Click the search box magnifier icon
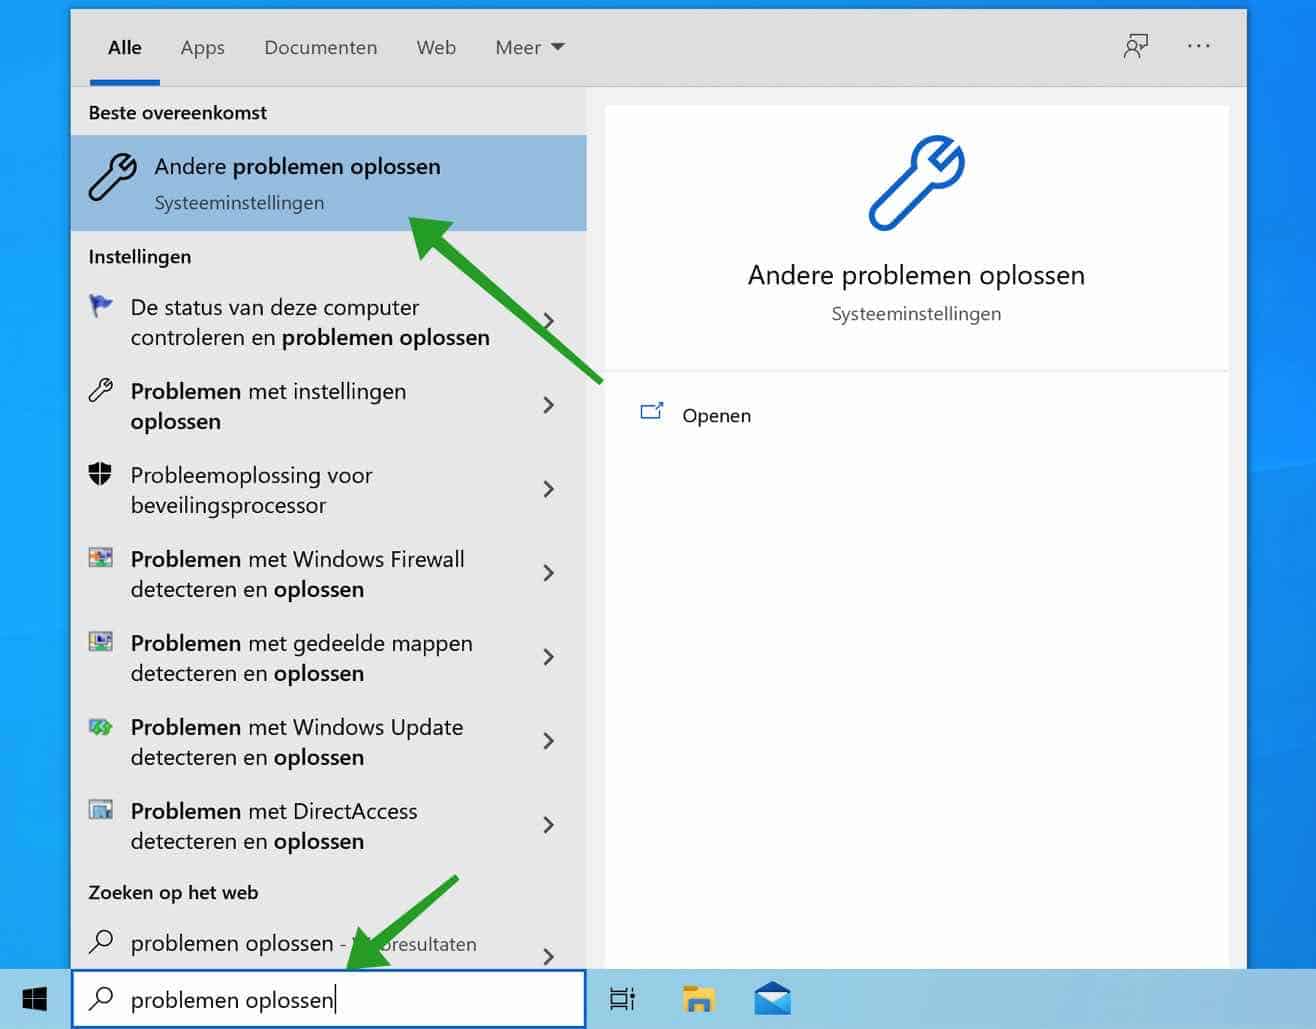 101,998
